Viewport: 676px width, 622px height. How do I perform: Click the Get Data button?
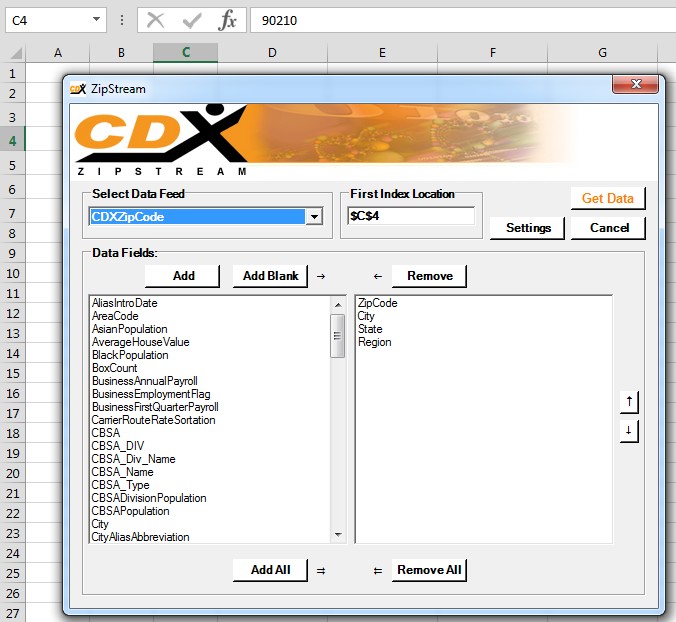click(608, 198)
